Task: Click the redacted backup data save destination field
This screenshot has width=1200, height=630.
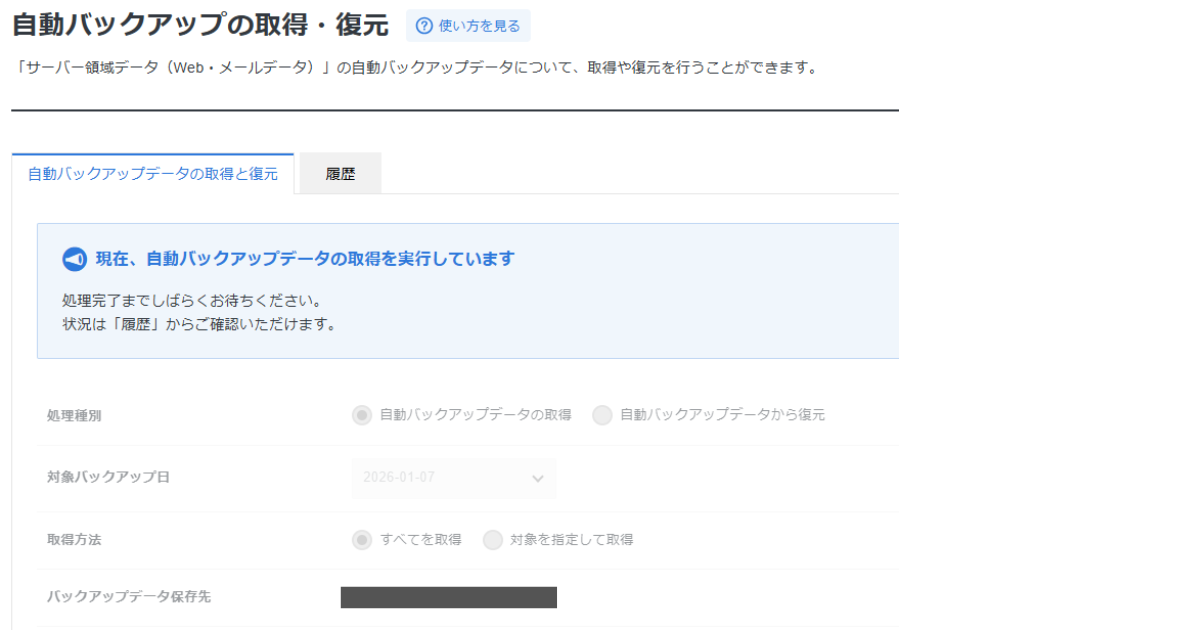Action: click(448, 597)
